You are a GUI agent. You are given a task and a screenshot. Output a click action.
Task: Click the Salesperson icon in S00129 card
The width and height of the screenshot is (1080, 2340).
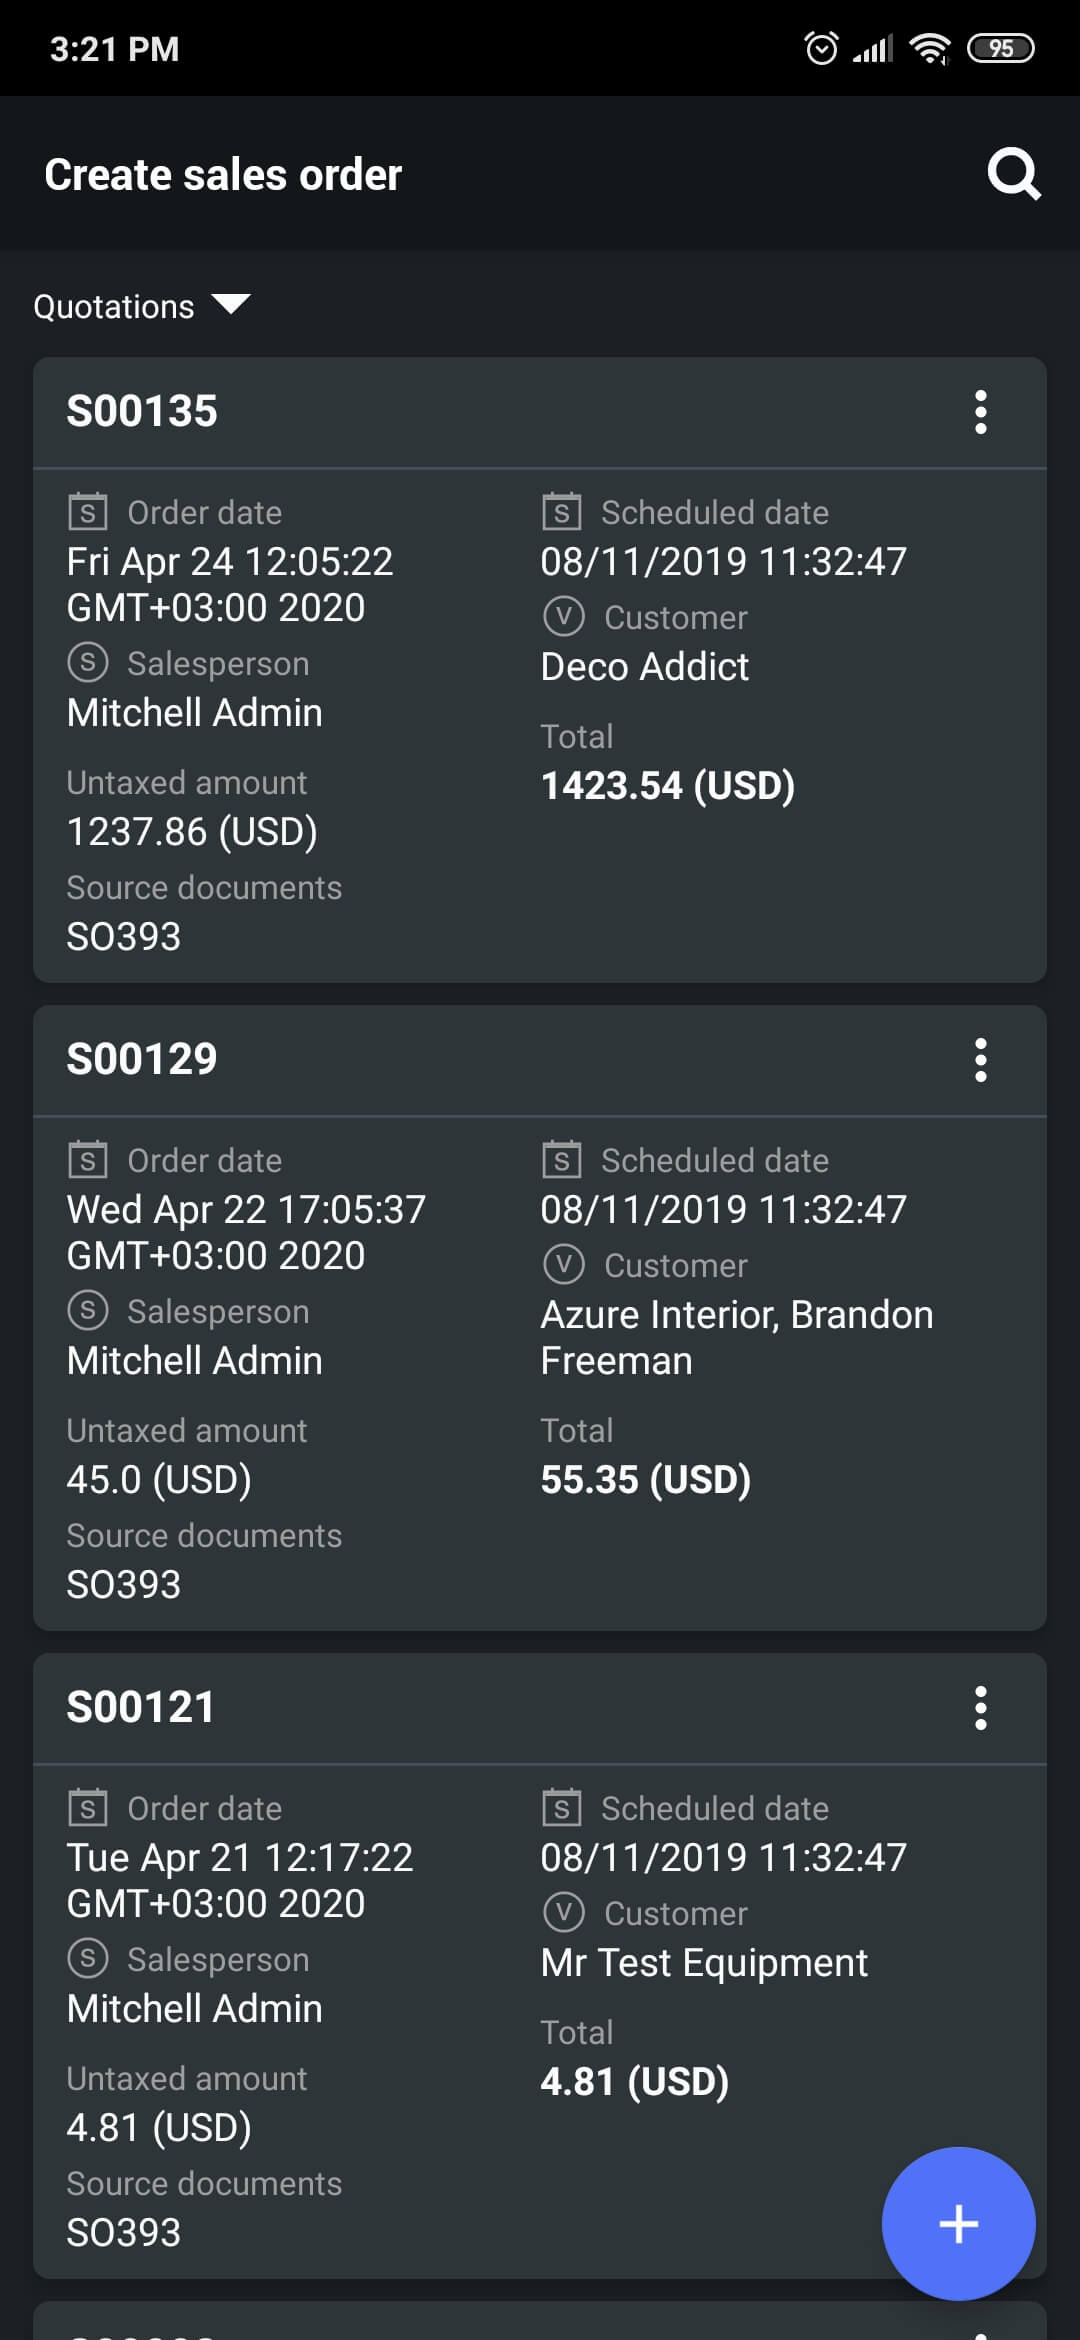click(x=87, y=1310)
